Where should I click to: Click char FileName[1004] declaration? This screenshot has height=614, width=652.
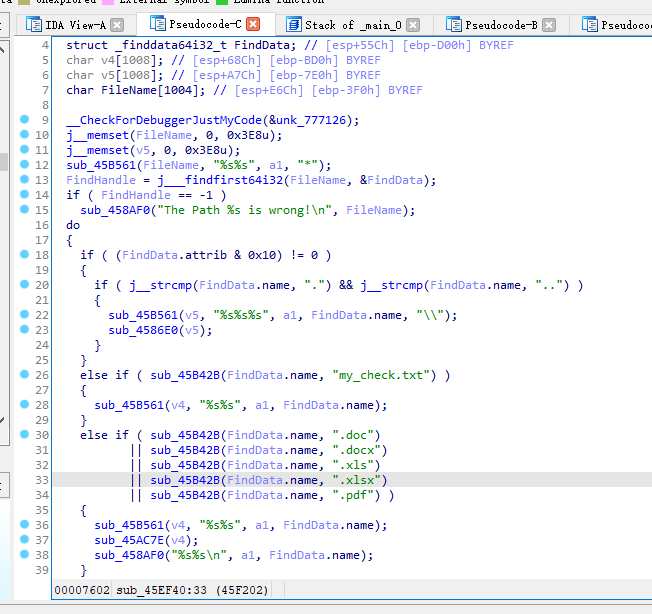[x=136, y=90]
